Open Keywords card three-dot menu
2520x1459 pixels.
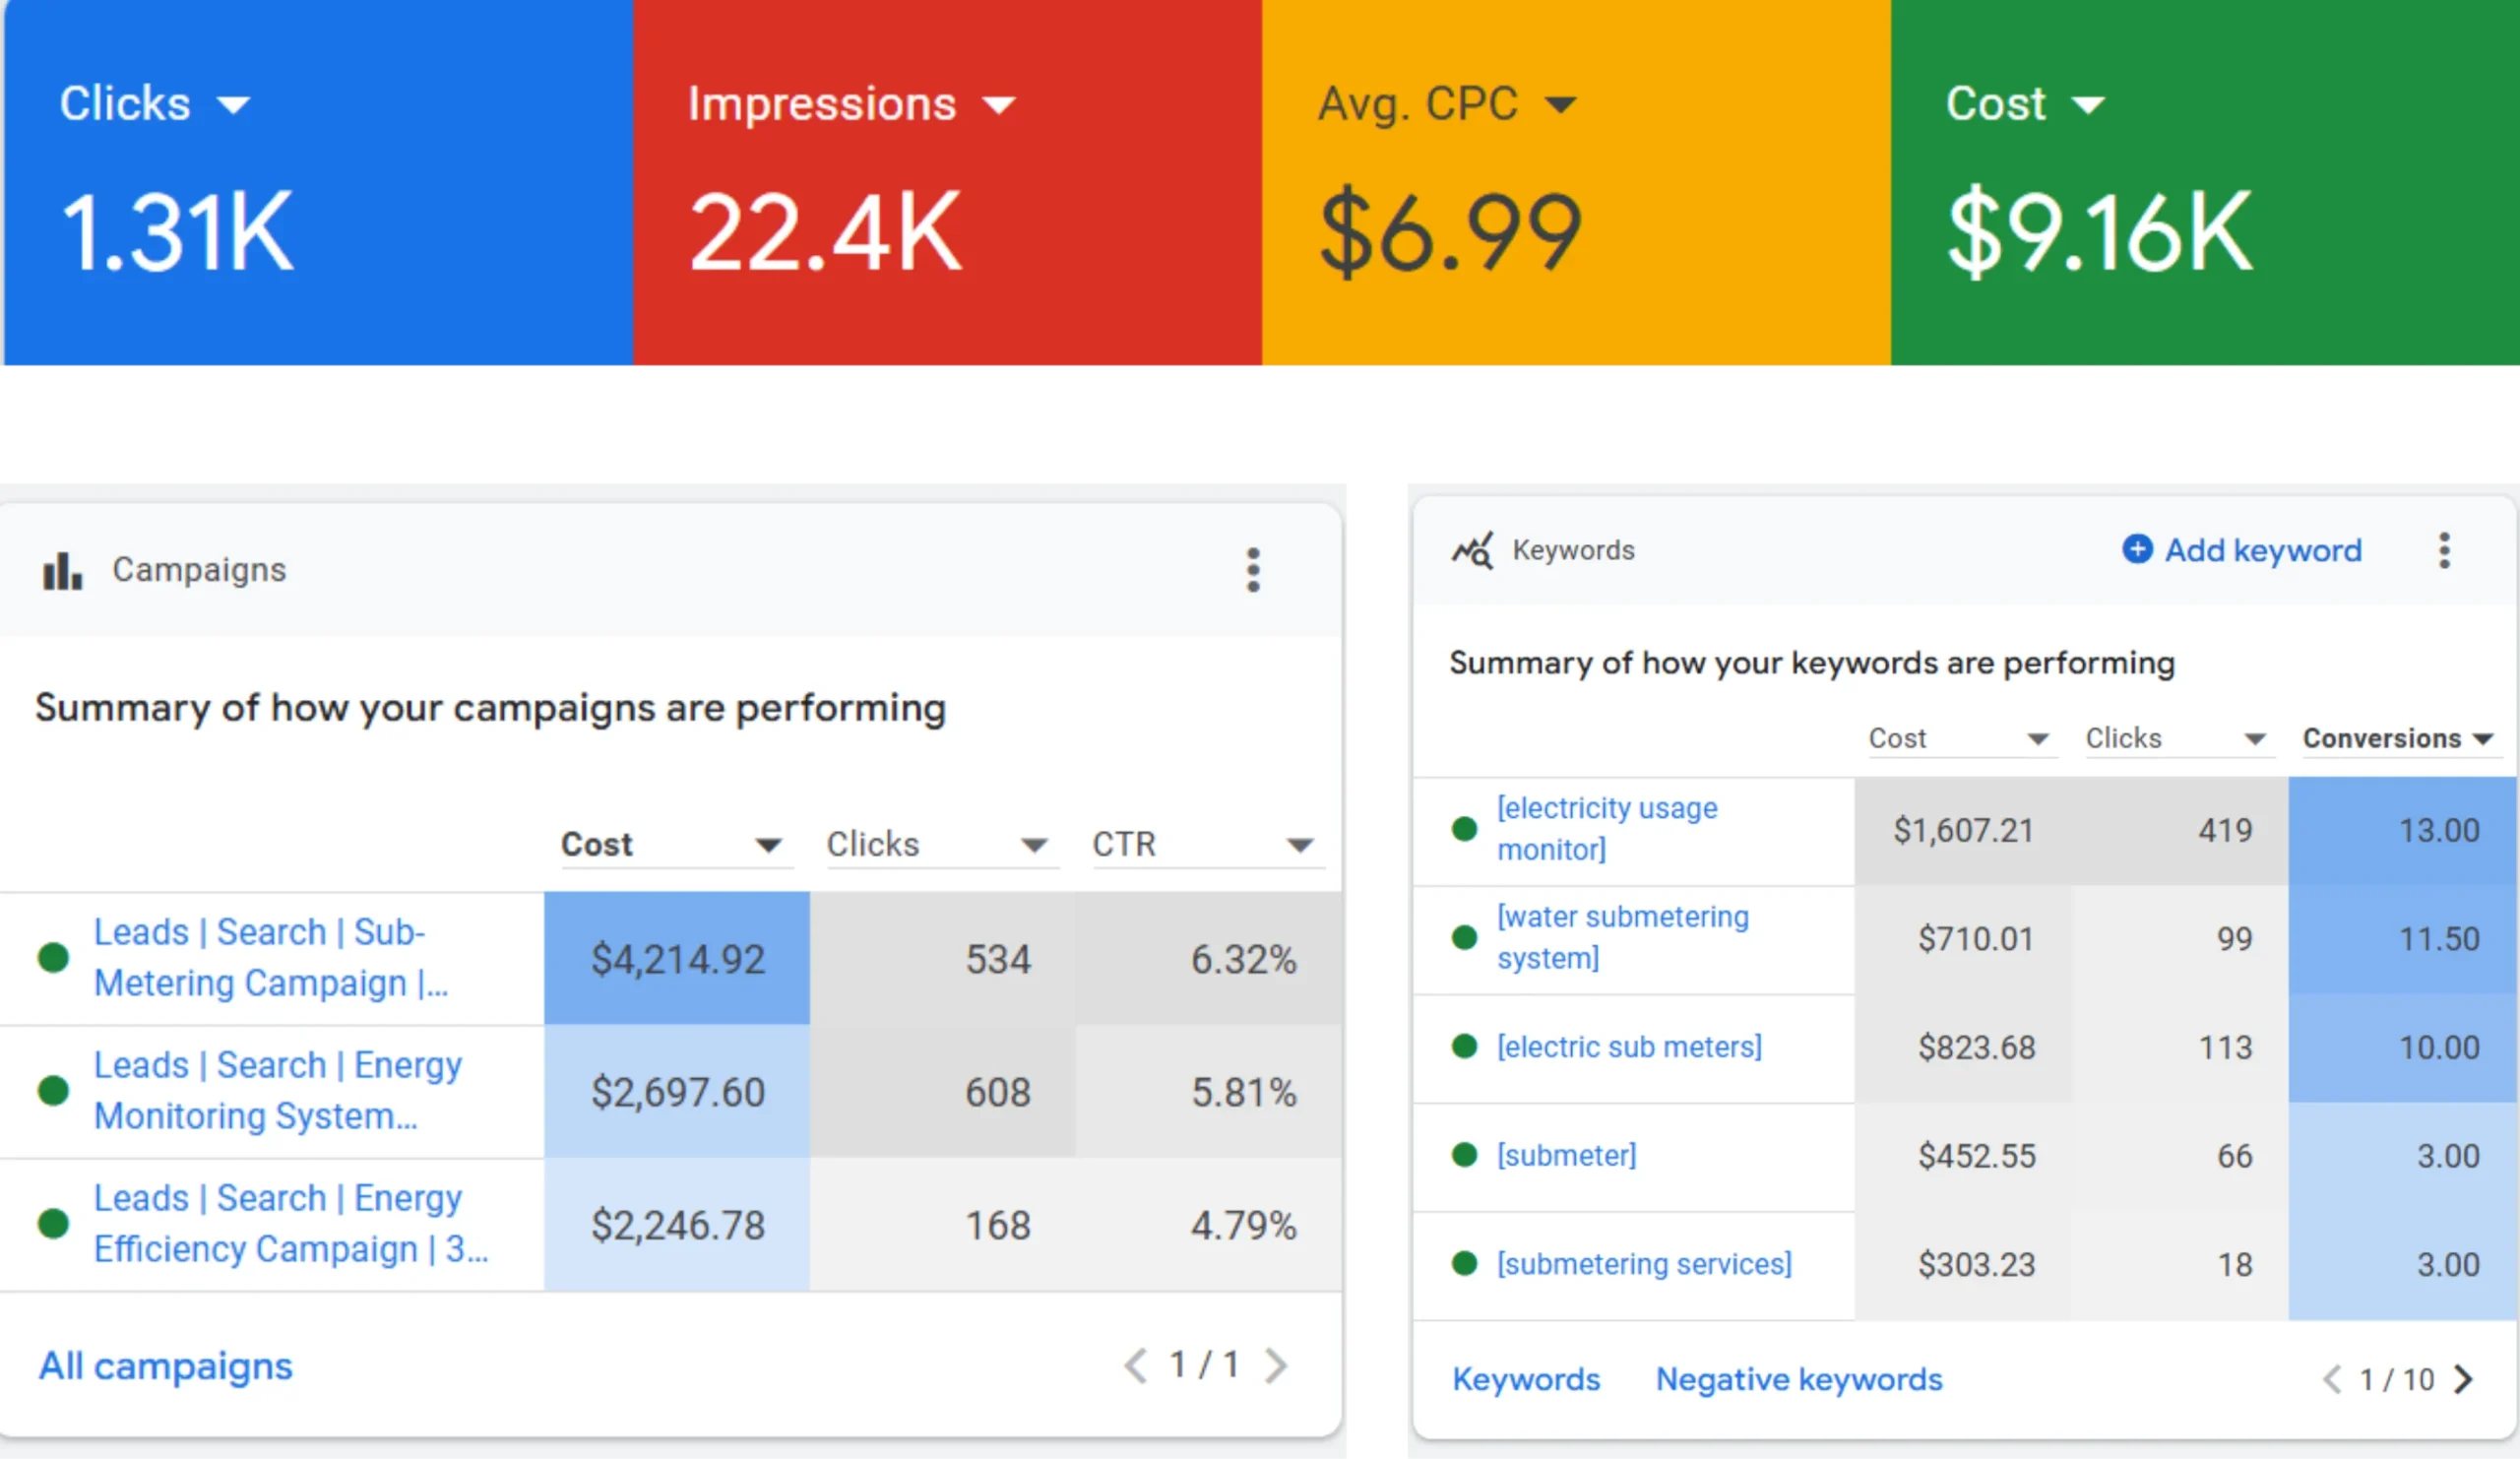click(x=2444, y=551)
